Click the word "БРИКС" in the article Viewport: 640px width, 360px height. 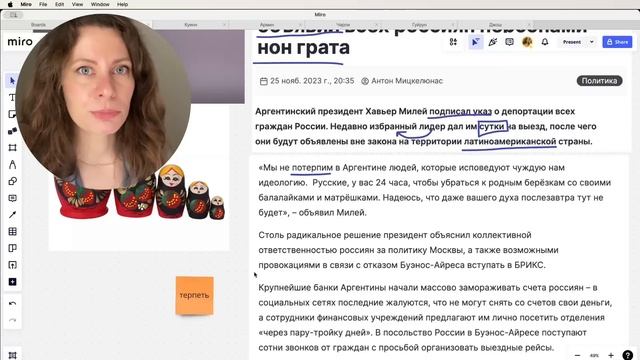(x=529, y=265)
